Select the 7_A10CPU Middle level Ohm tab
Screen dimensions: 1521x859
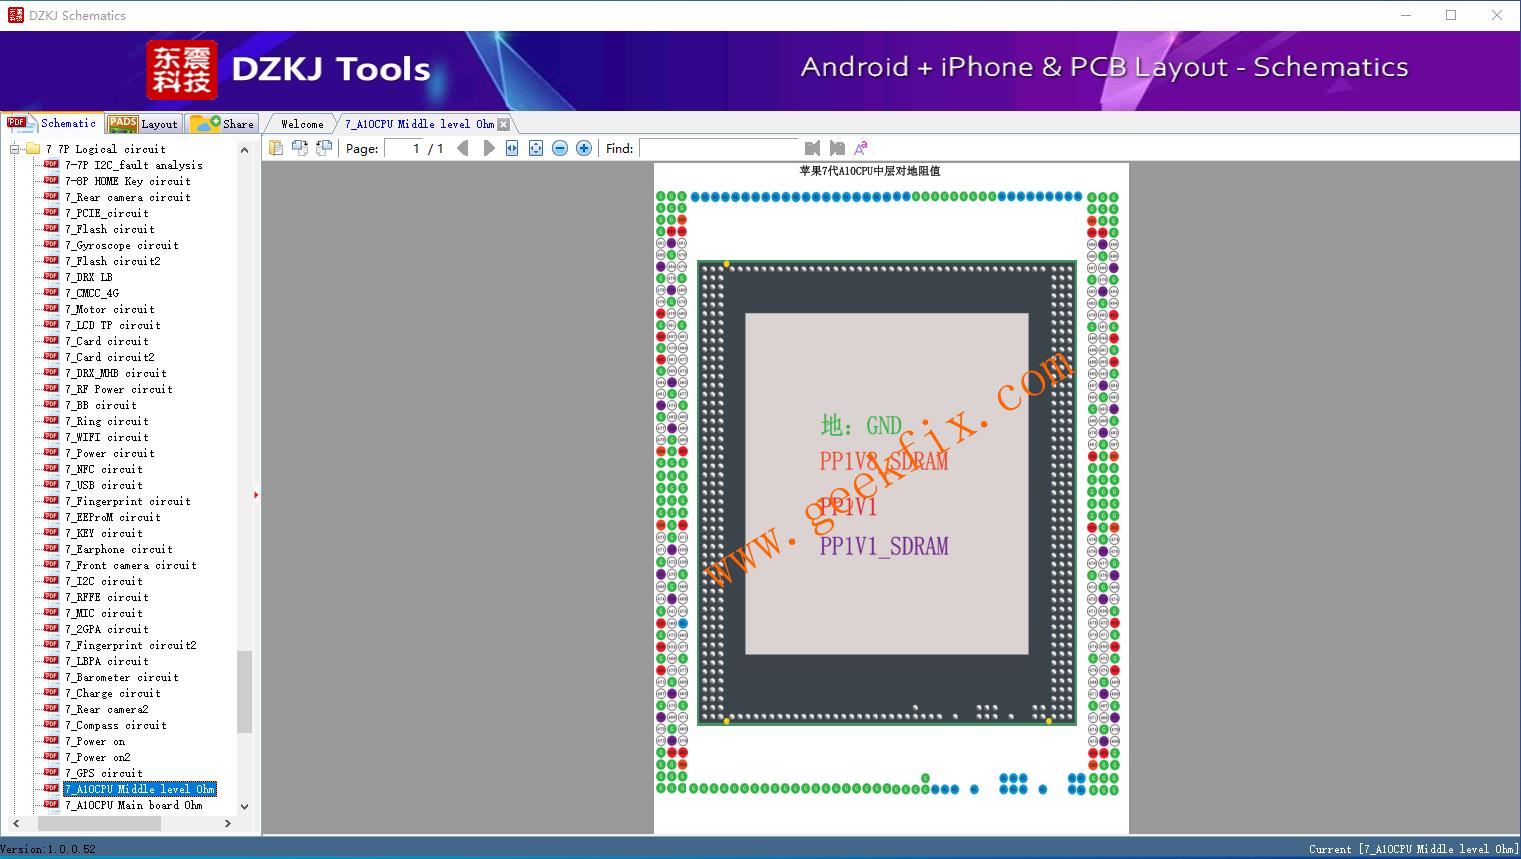[x=420, y=124]
